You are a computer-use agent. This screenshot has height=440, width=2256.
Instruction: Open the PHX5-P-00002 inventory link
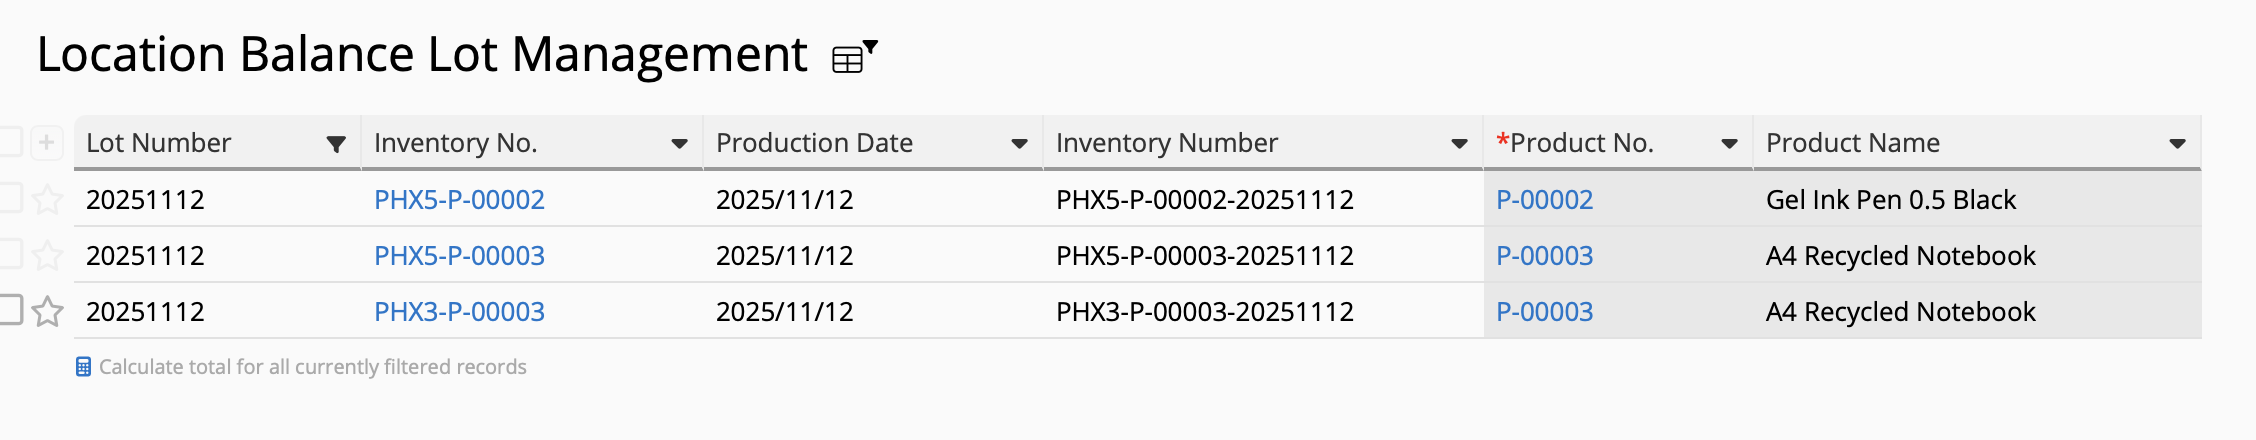[459, 200]
